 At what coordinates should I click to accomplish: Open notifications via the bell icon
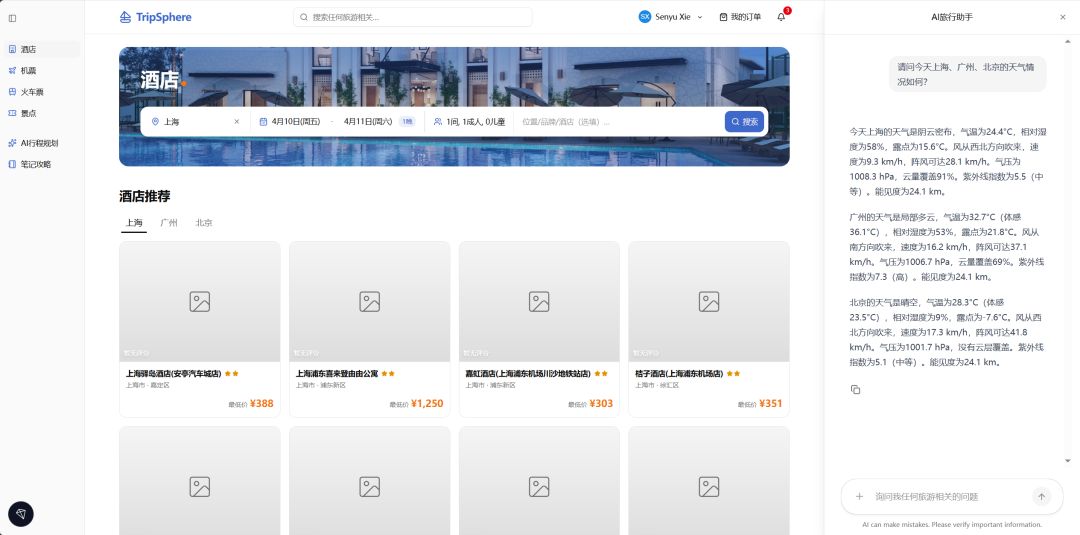(781, 17)
